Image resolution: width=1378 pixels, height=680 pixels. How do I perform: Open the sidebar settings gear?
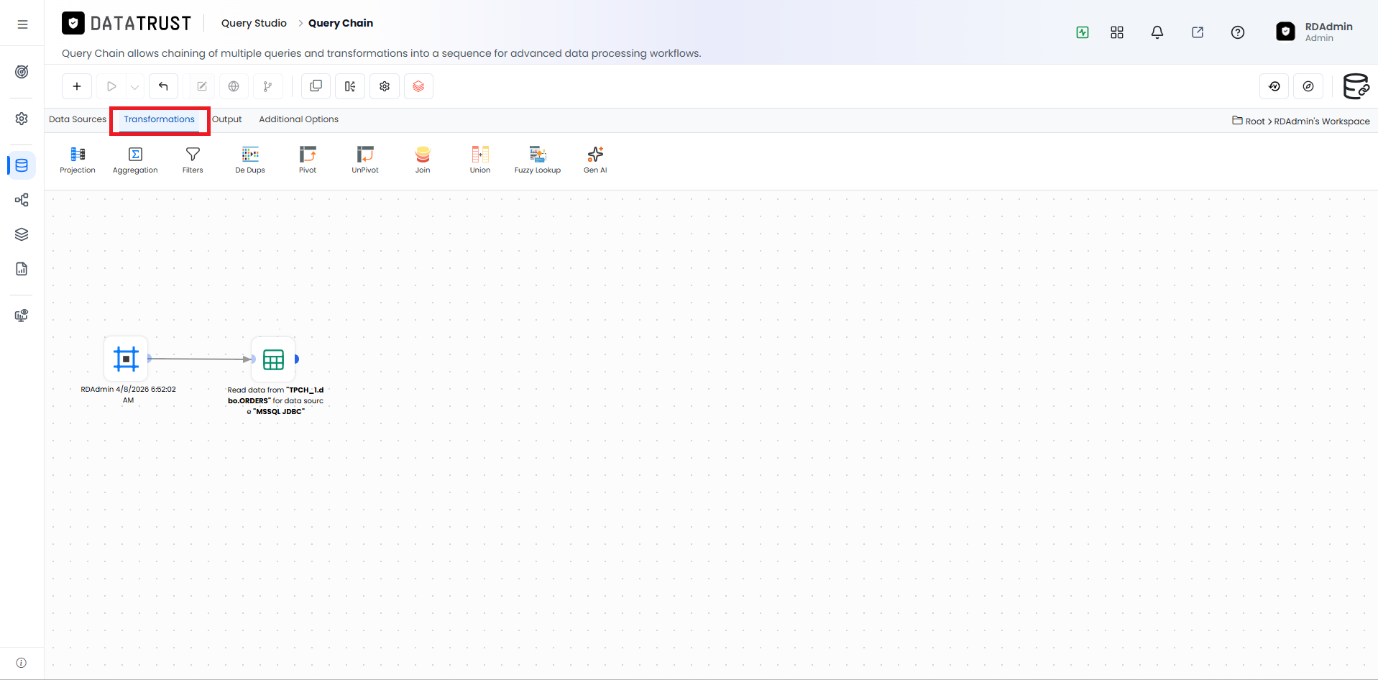21,118
